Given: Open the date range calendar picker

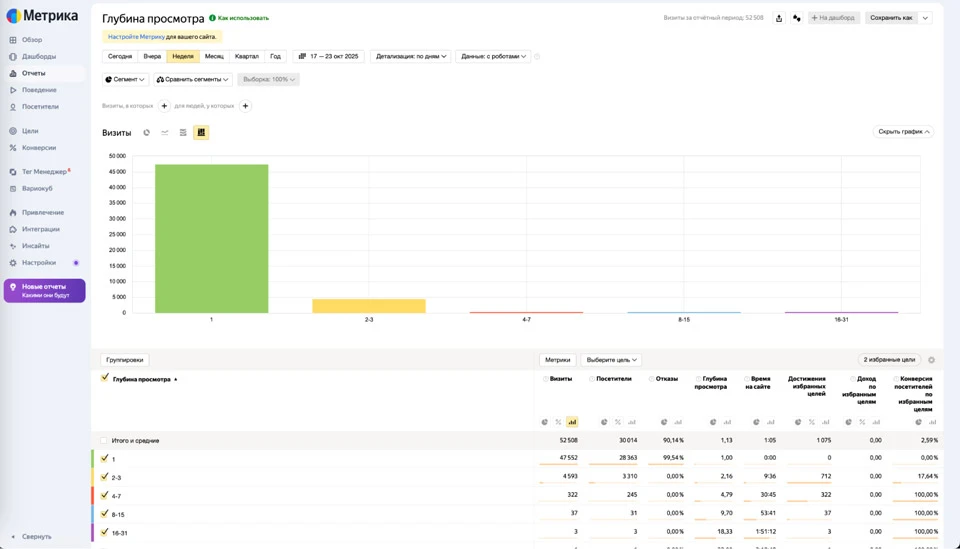Looking at the screenshot, I should [328, 56].
